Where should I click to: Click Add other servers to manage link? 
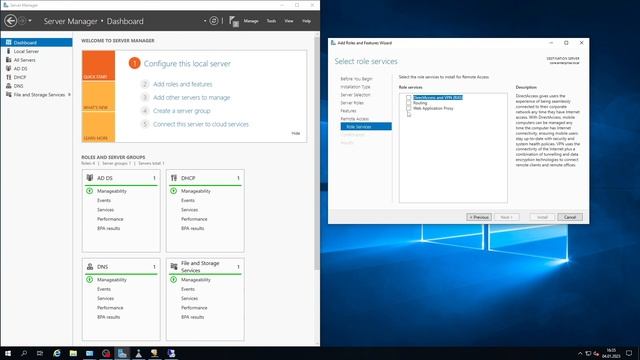click(191, 97)
